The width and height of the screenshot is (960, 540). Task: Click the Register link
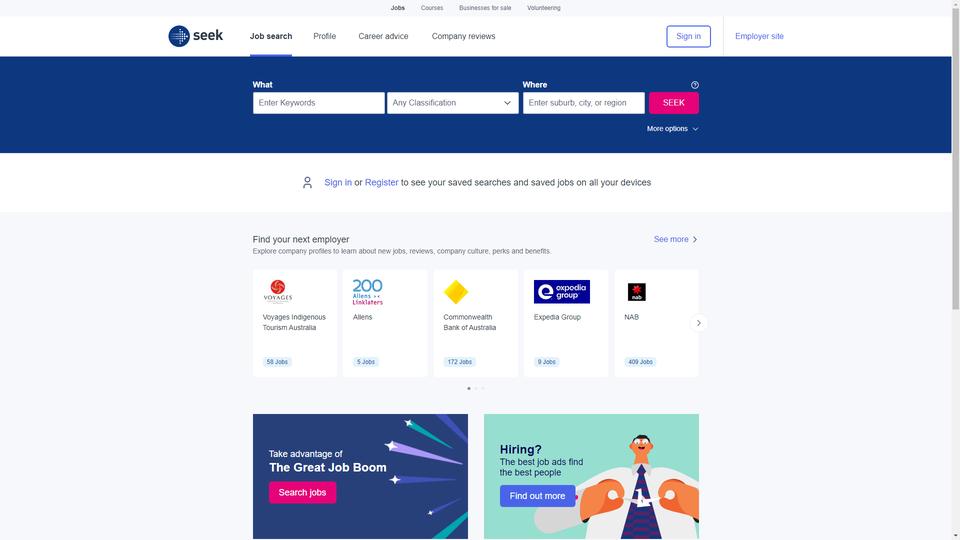381,182
